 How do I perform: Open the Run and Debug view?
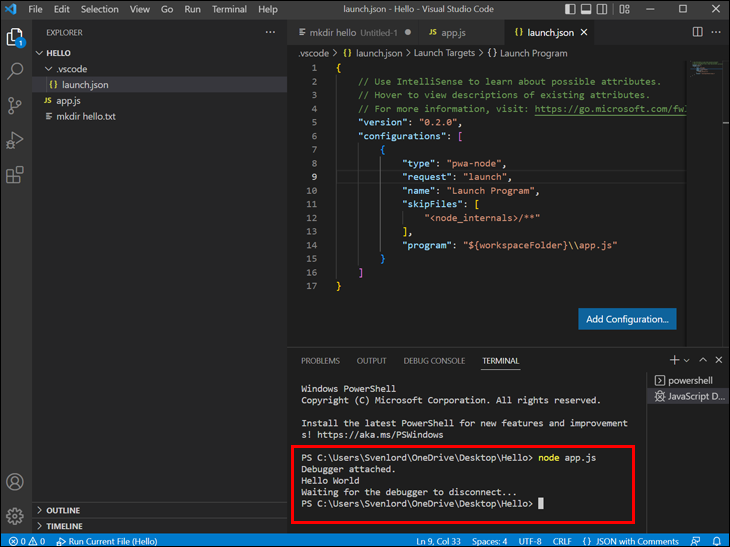pyautogui.click(x=15, y=140)
